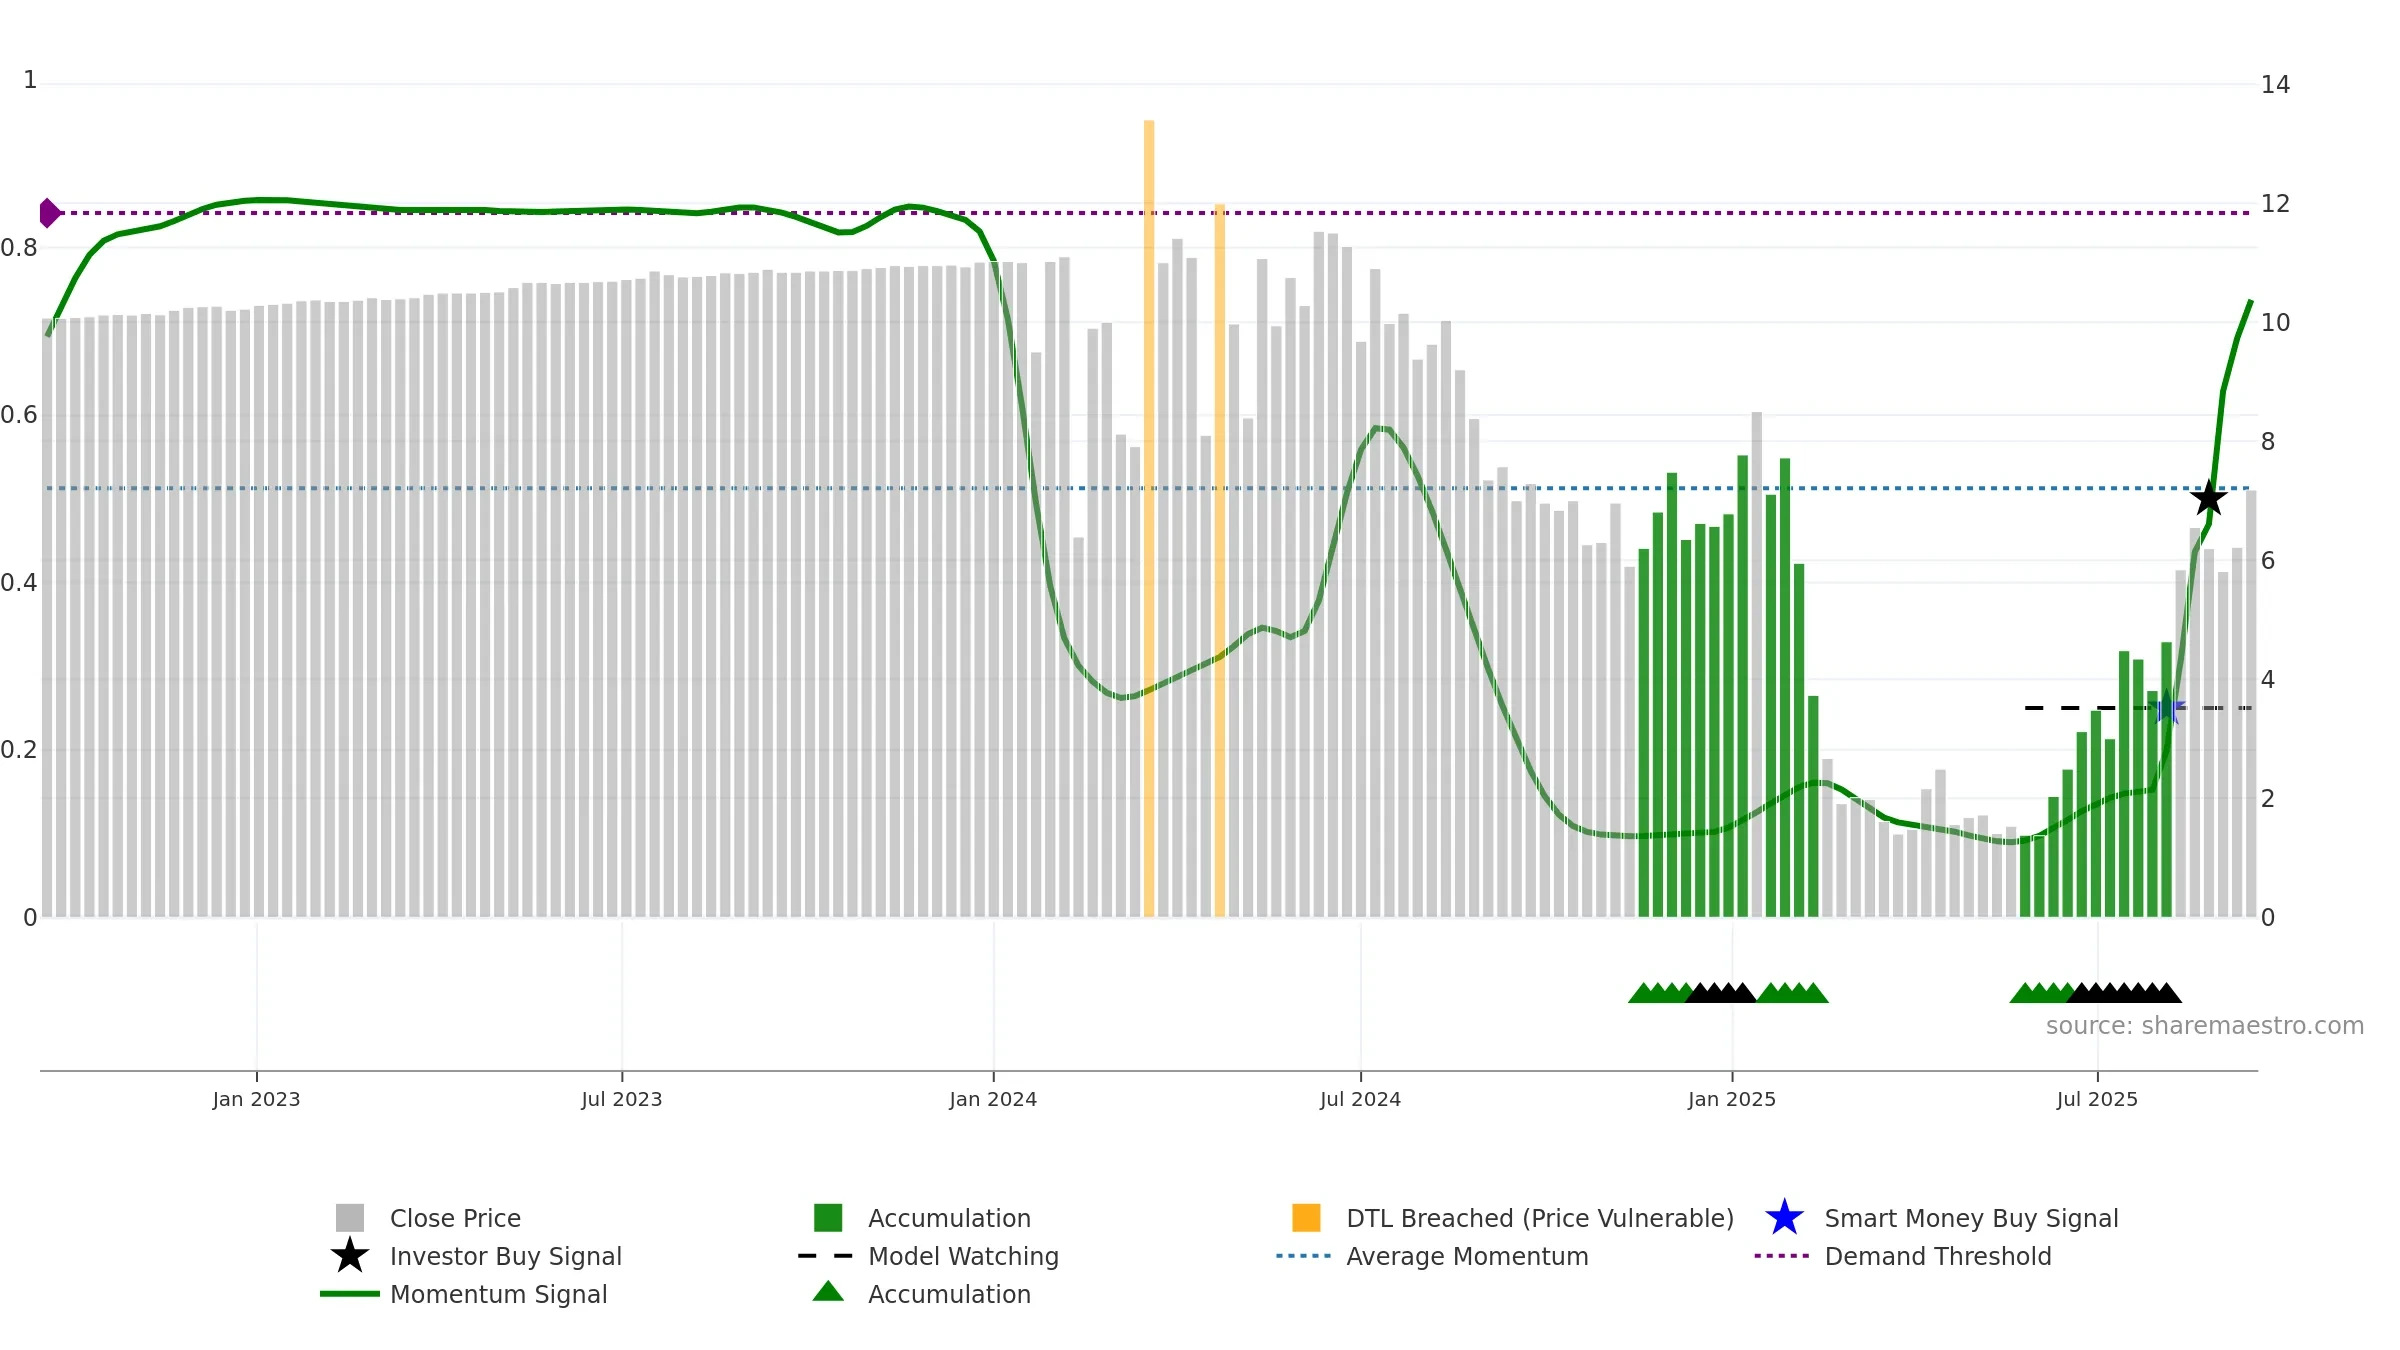Click the Investor Buy Signal legend star
The image size is (2400, 1350).
[350, 1256]
